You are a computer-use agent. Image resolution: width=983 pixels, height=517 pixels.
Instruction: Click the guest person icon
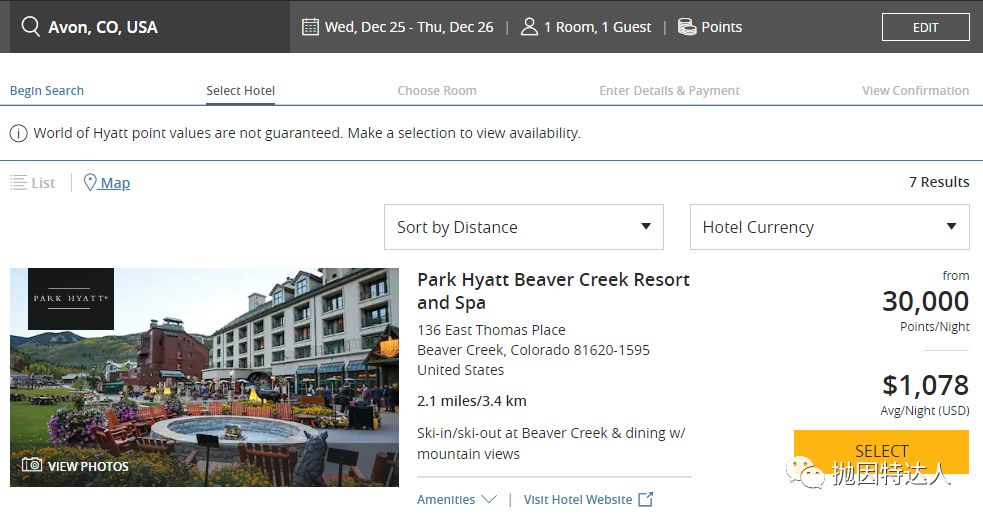529,26
